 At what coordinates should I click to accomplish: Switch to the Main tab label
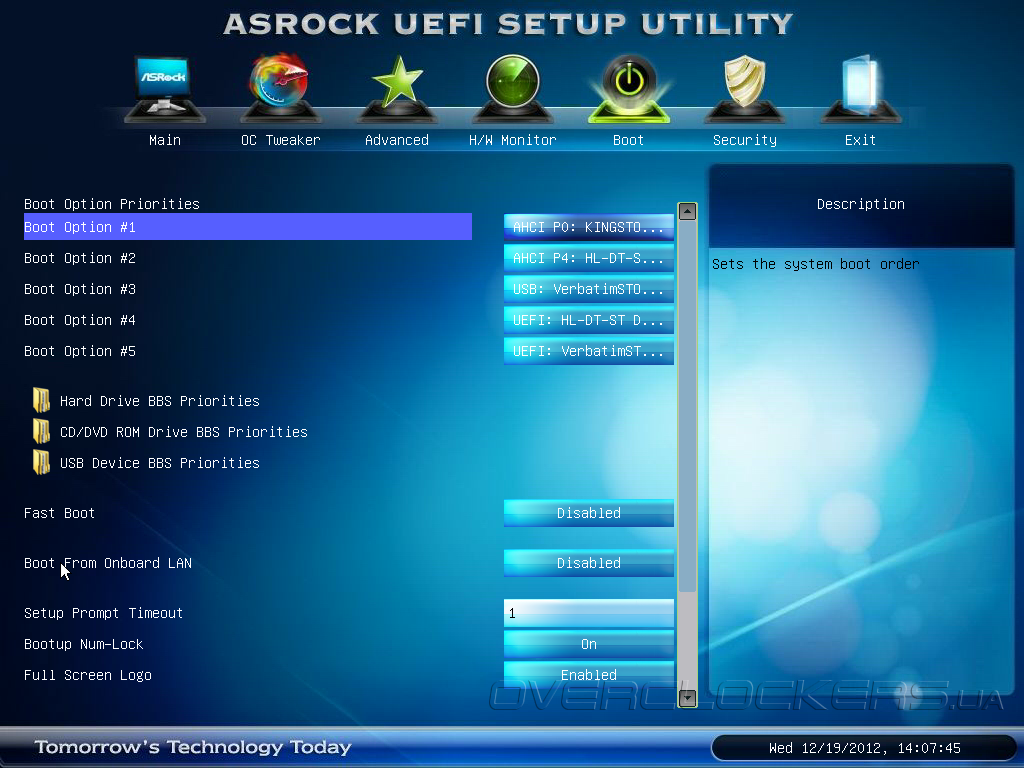[x=165, y=140]
